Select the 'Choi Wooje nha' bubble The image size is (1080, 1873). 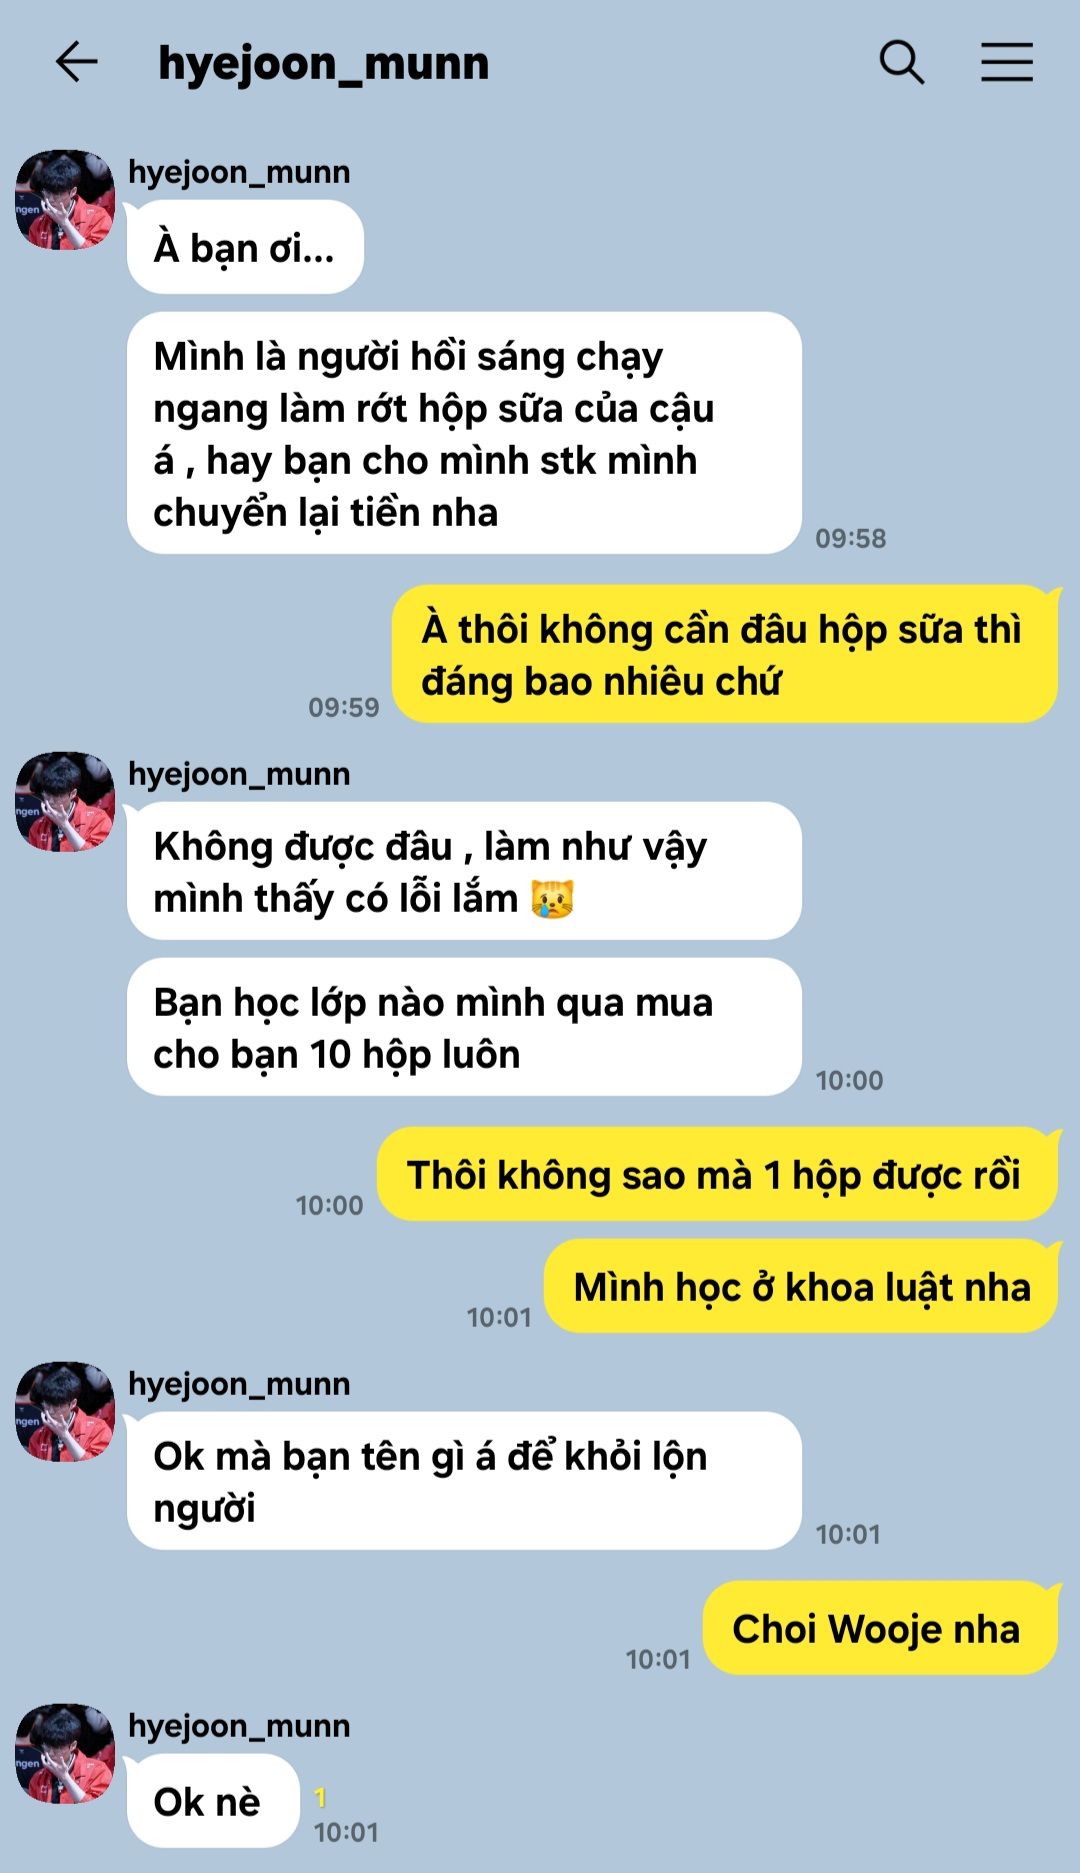pyautogui.click(x=880, y=1628)
